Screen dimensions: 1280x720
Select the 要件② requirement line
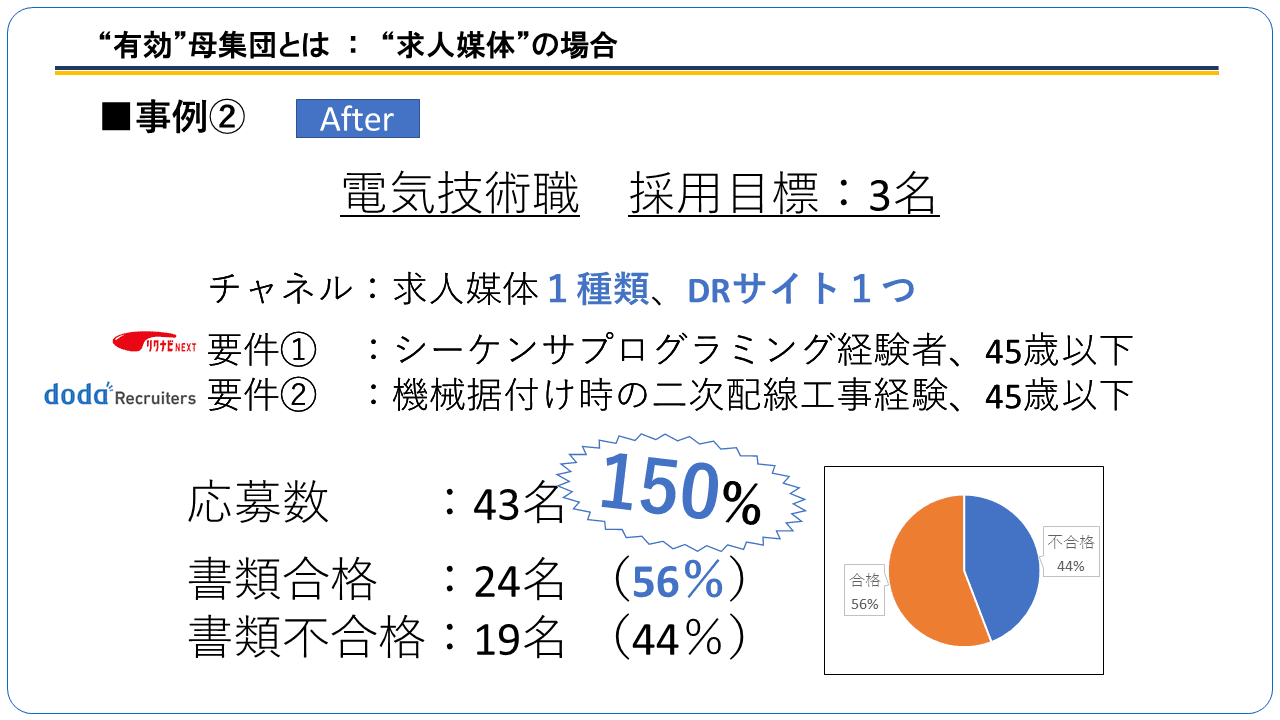pos(669,396)
